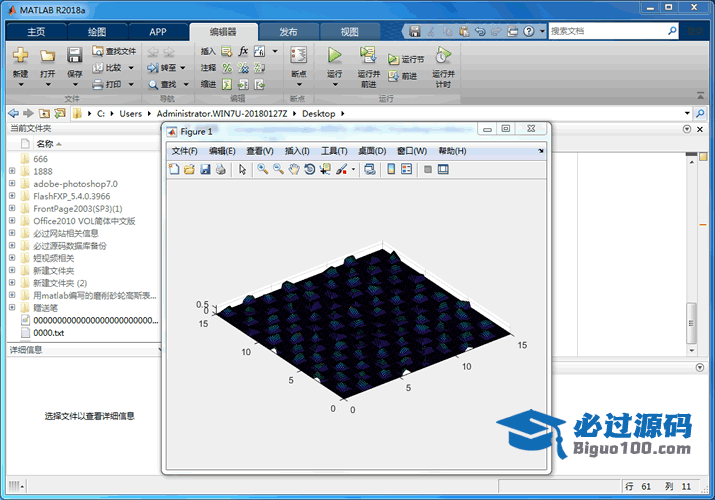Open a file with the Open folder icon
715x500 pixels.
(47, 56)
